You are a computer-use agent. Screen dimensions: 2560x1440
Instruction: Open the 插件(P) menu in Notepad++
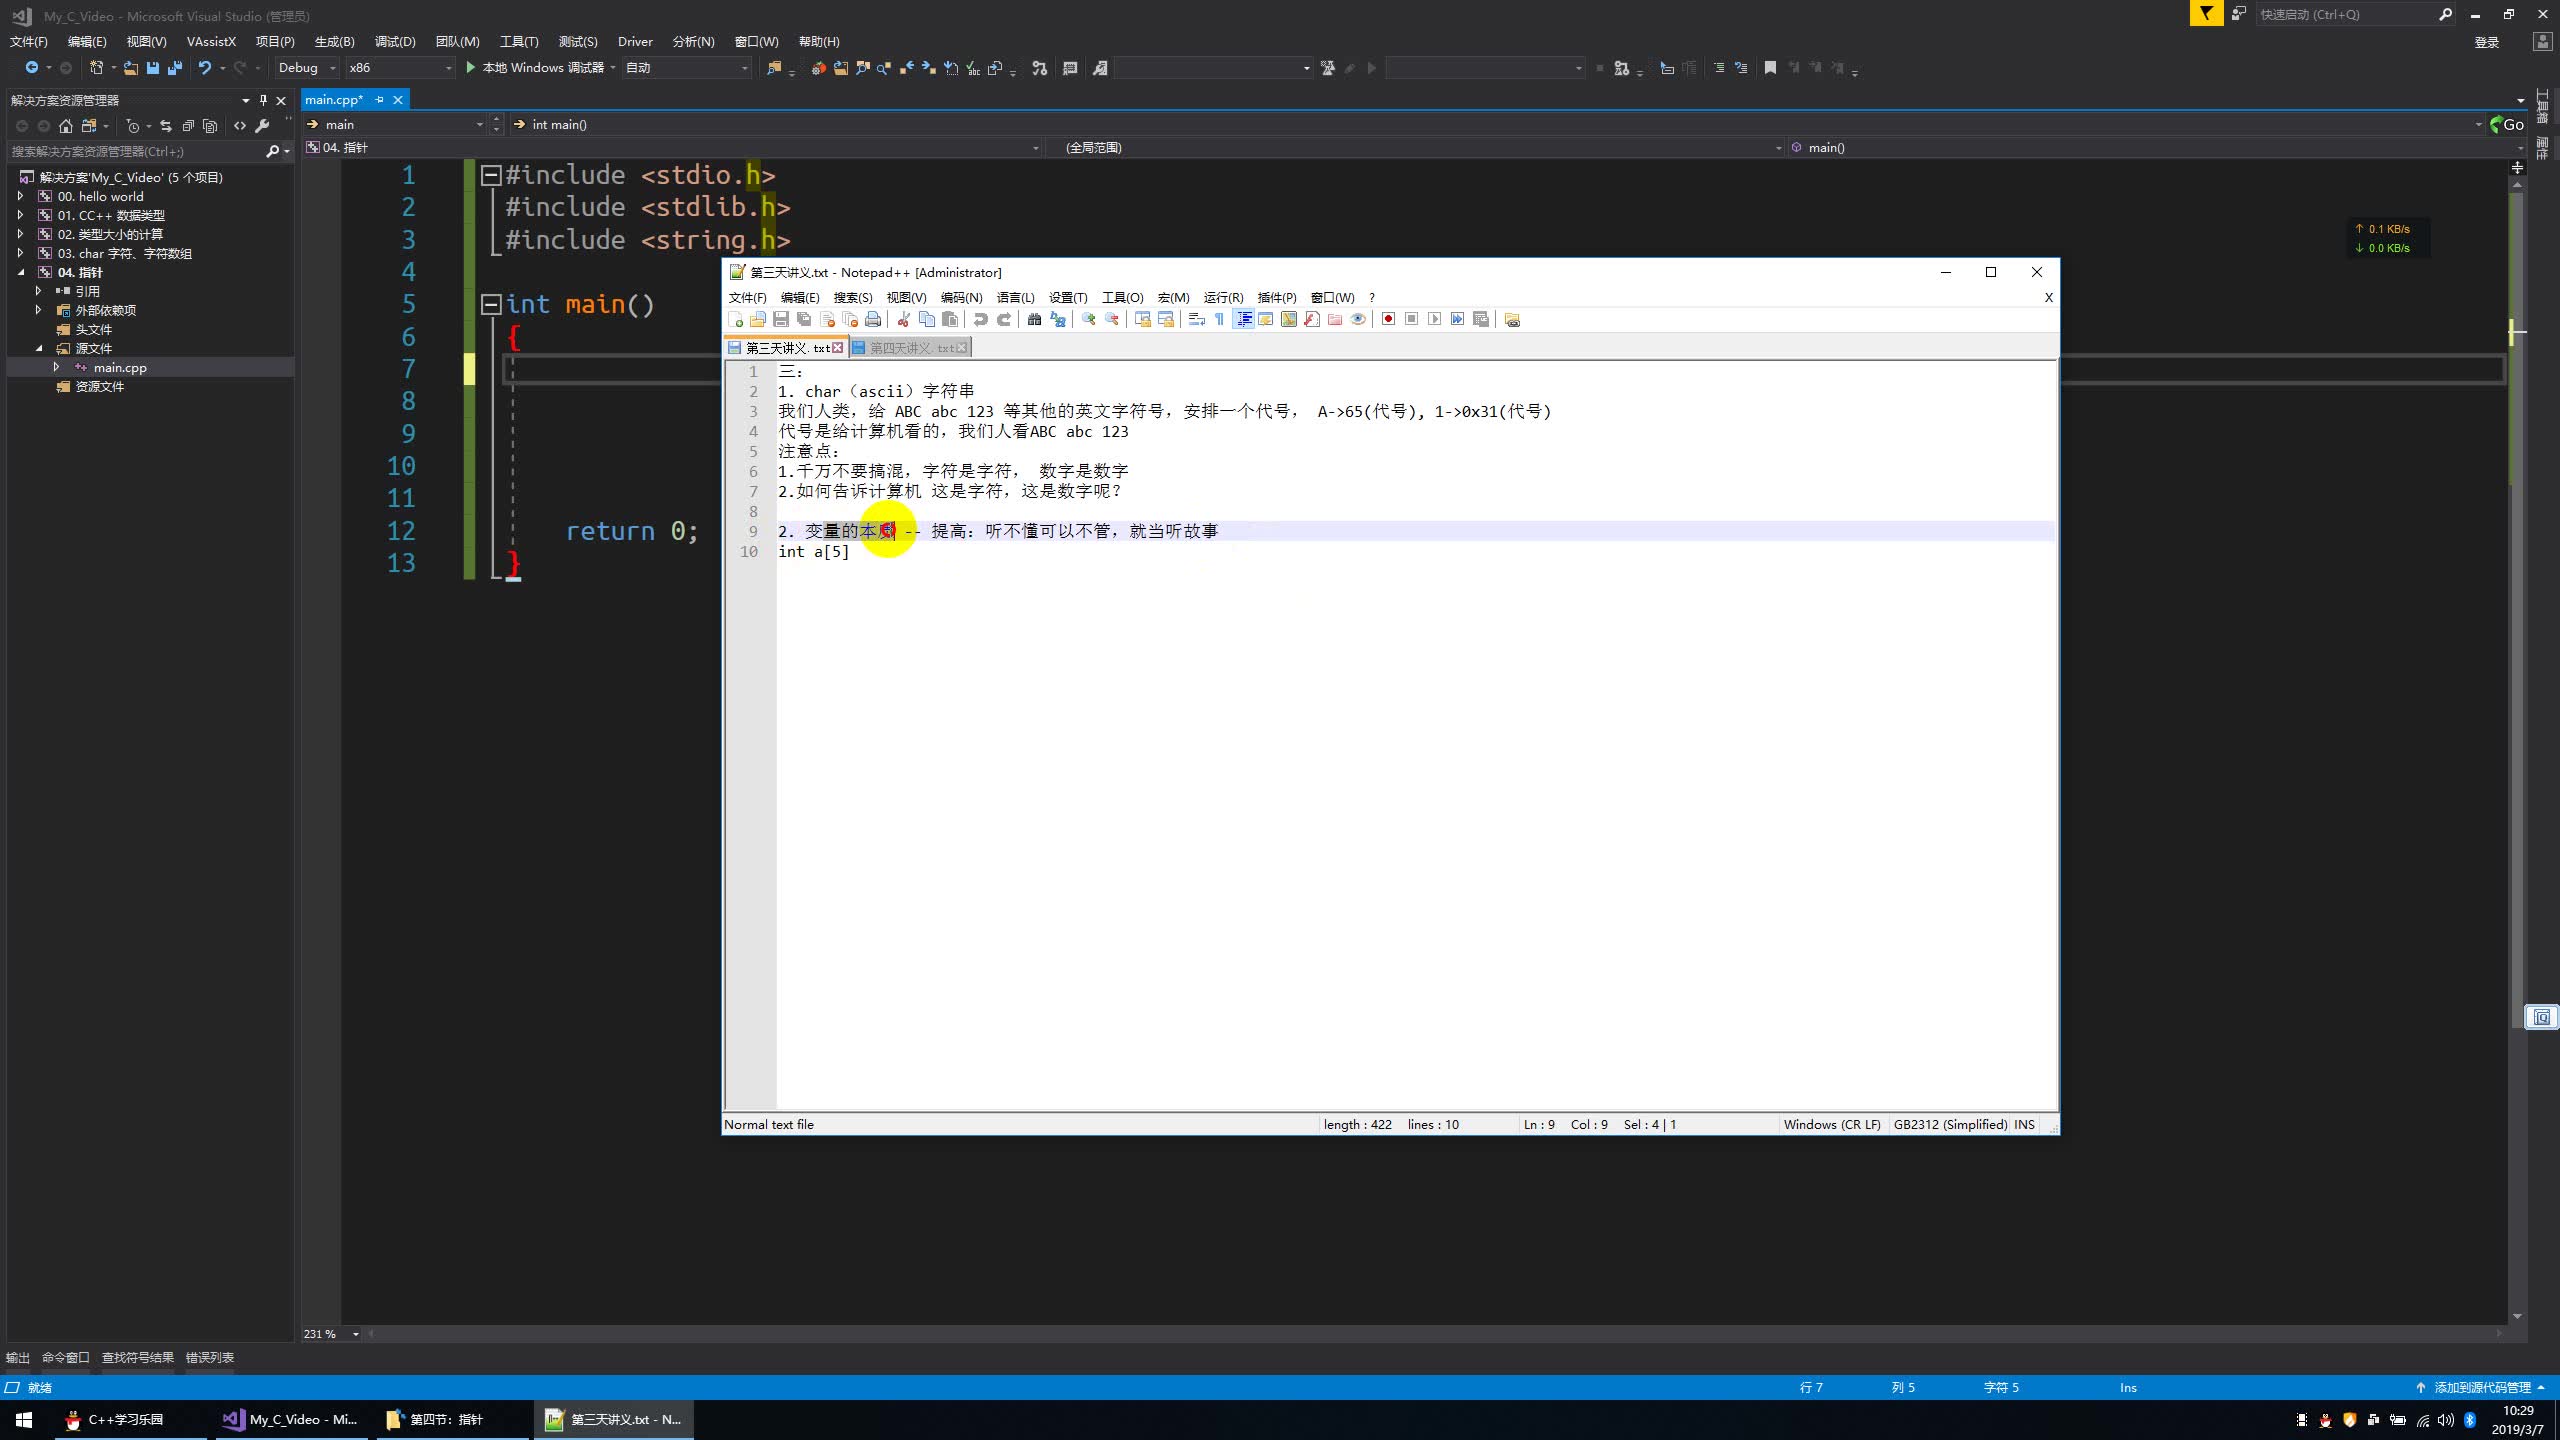(x=1276, y=297)
